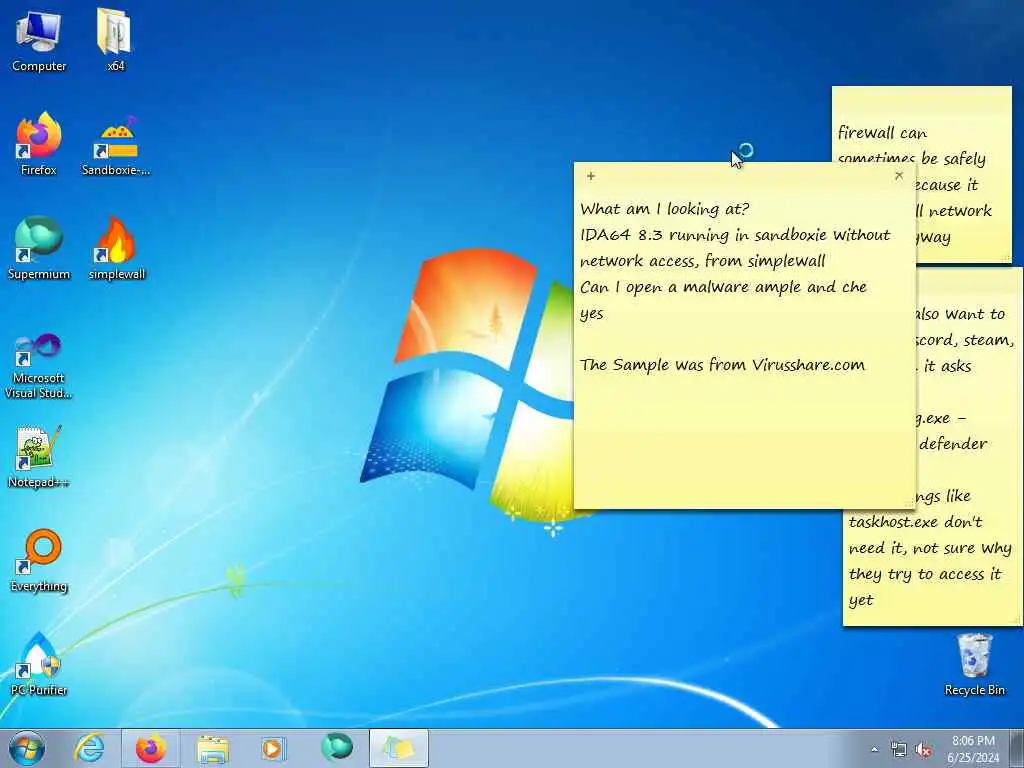Launch Supermium from the desktop

coord(39,248)
